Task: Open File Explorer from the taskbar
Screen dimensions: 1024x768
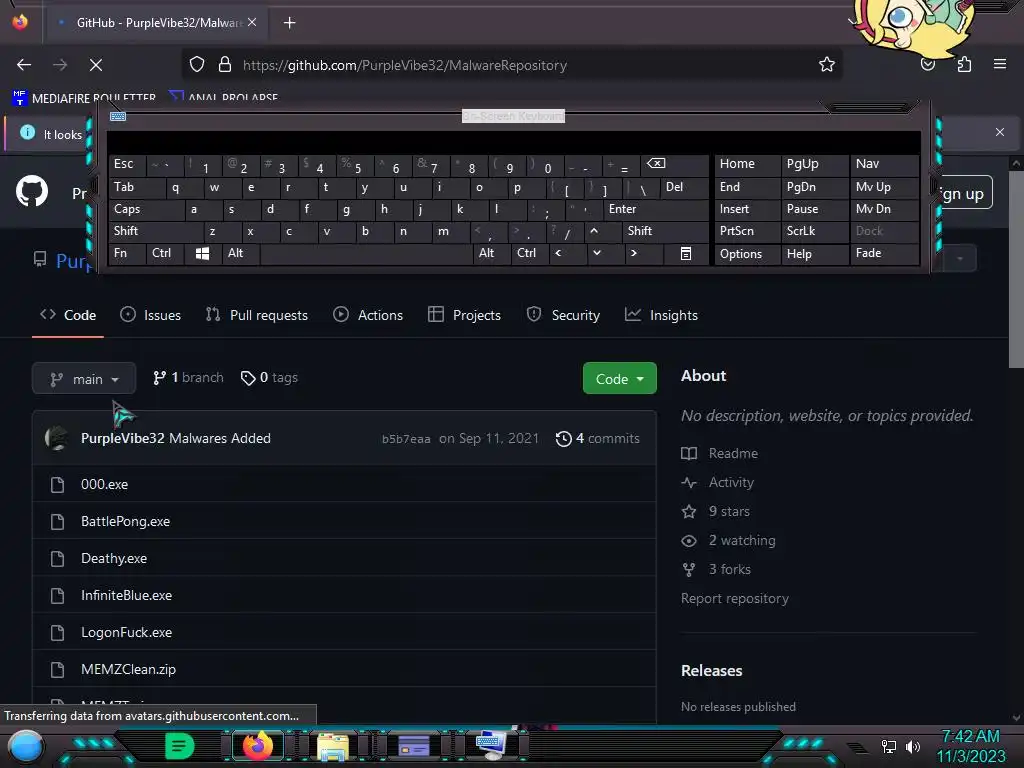Action: (333, 746)
